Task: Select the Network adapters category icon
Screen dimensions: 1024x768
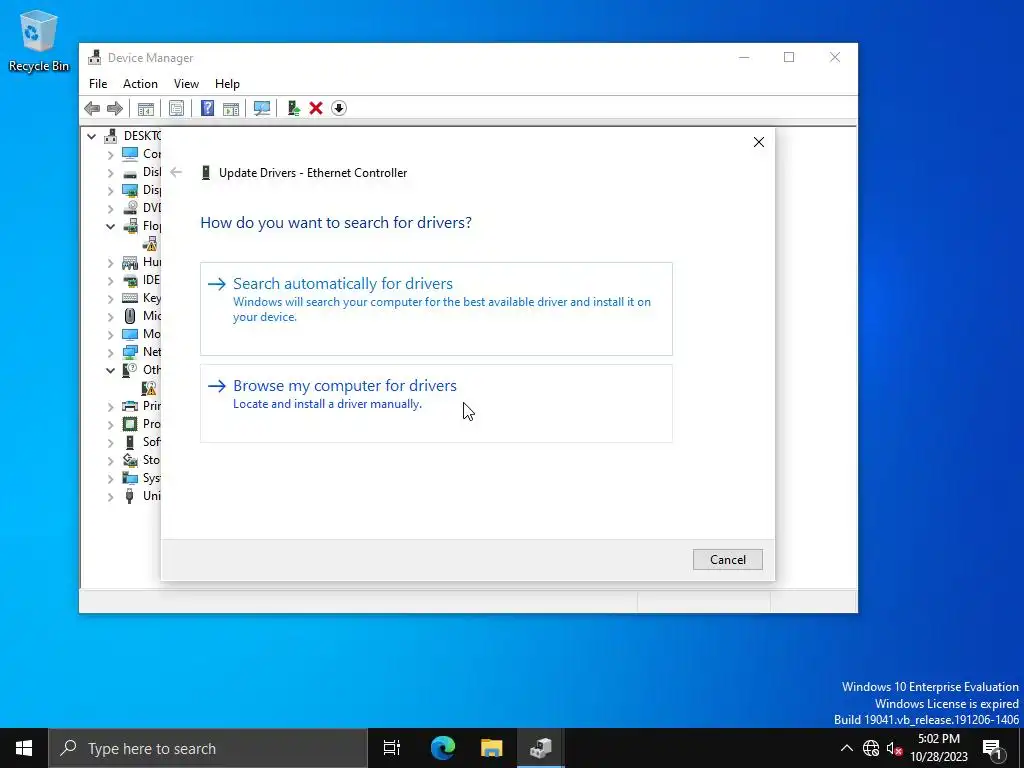Action: coord(130,352)
